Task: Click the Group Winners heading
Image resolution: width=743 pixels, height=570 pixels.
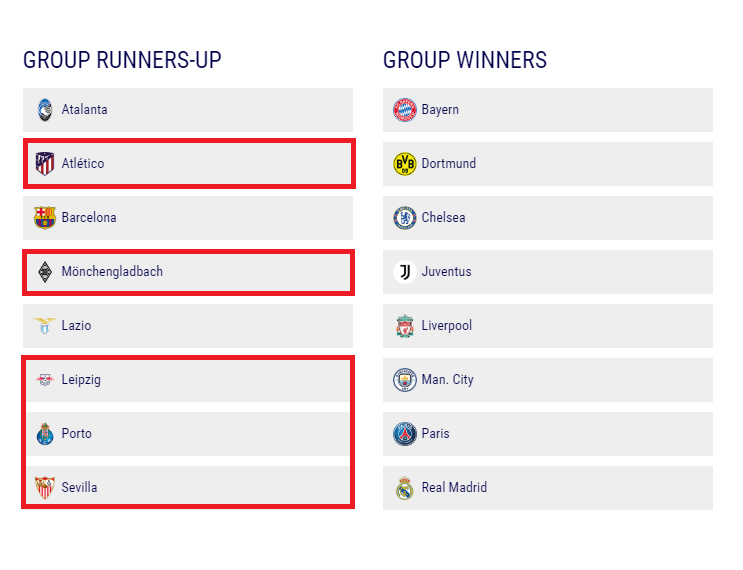Action: coord(465,60)
